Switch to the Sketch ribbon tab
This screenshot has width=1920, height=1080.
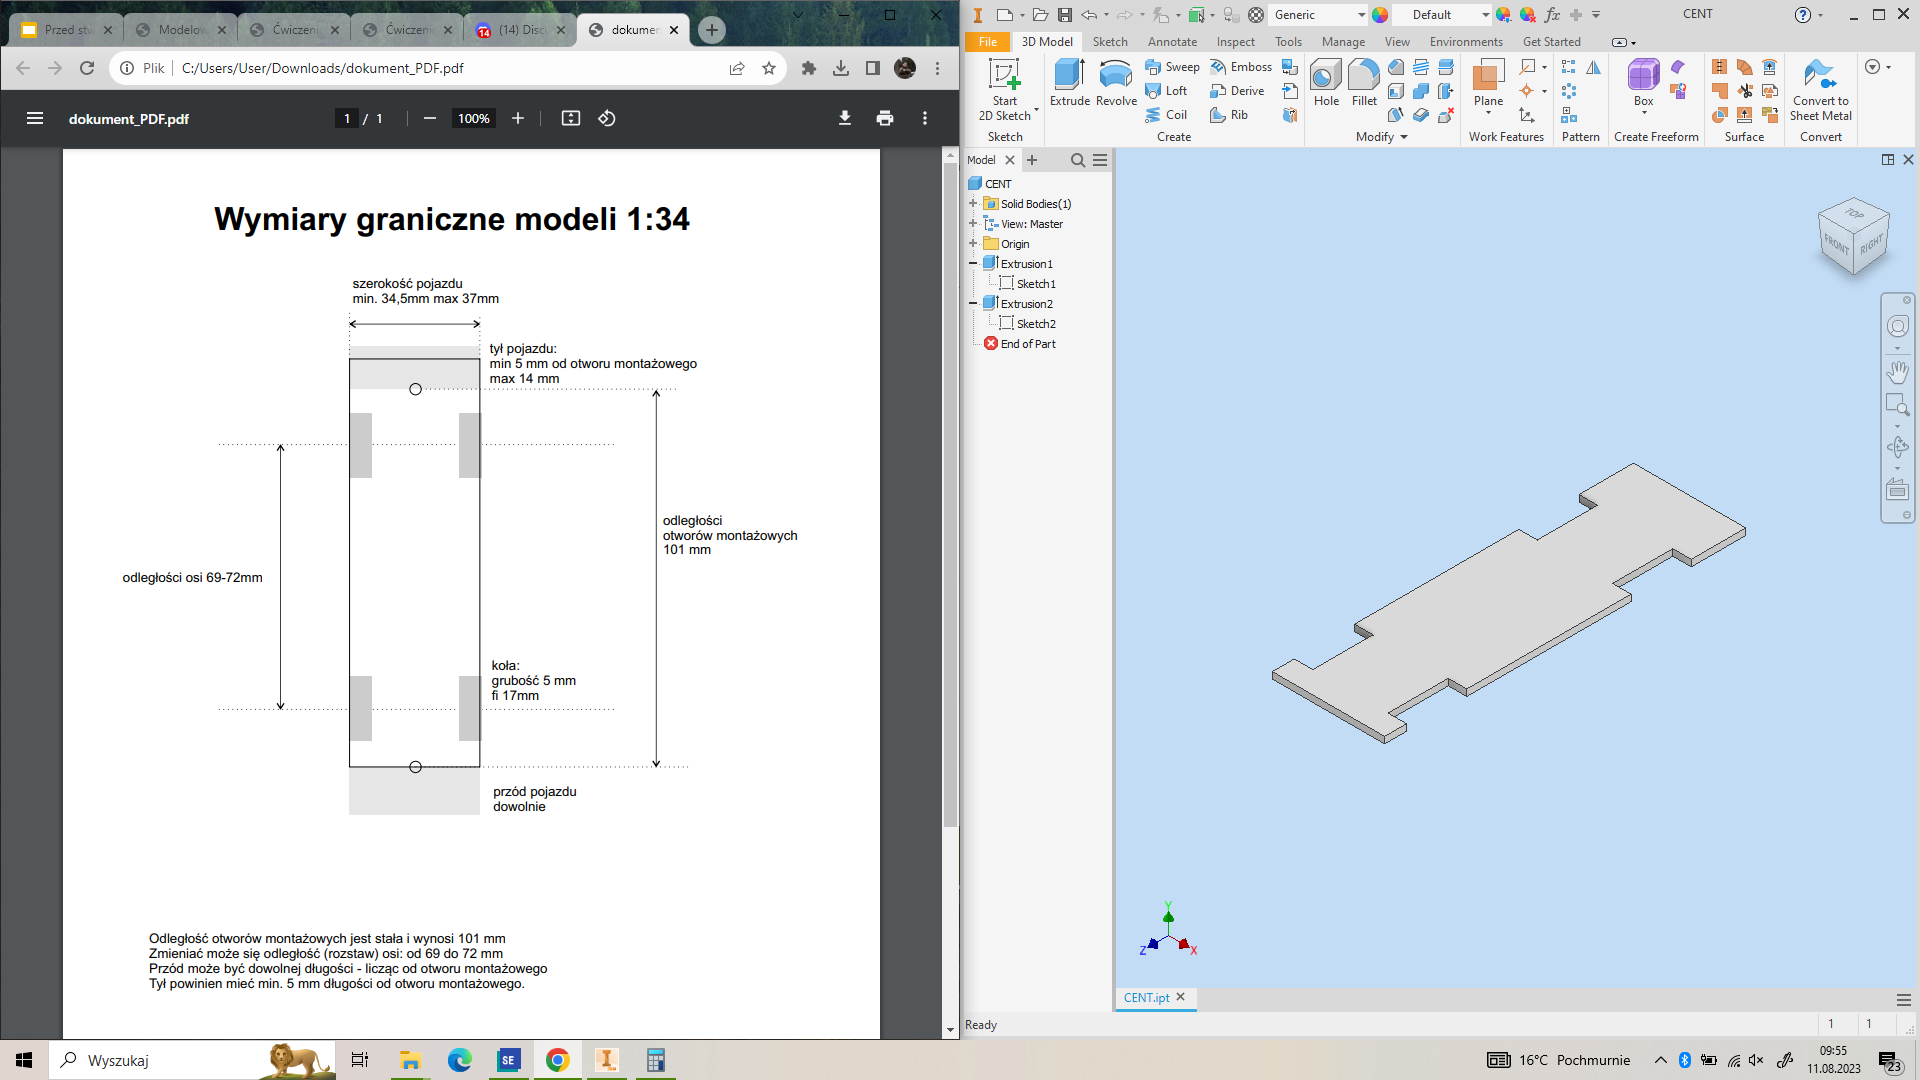coord(1109,42)
